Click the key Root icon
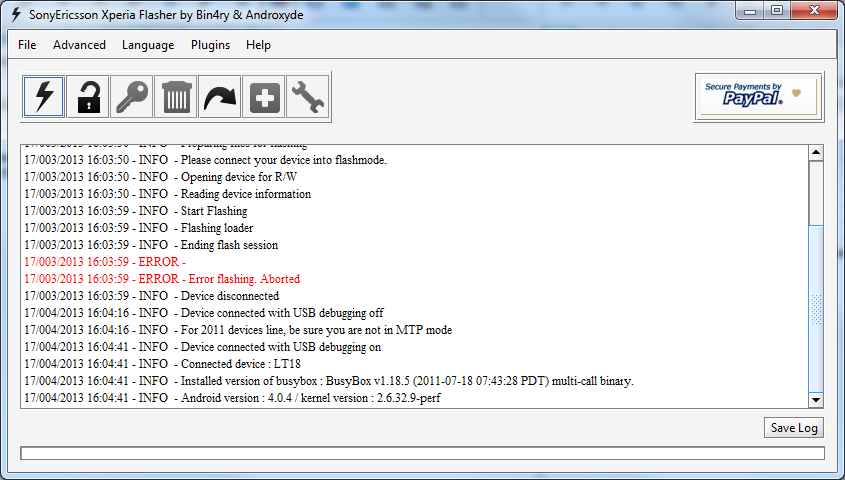The height and width of the screenshot is (480, 845). coord(132,97)
